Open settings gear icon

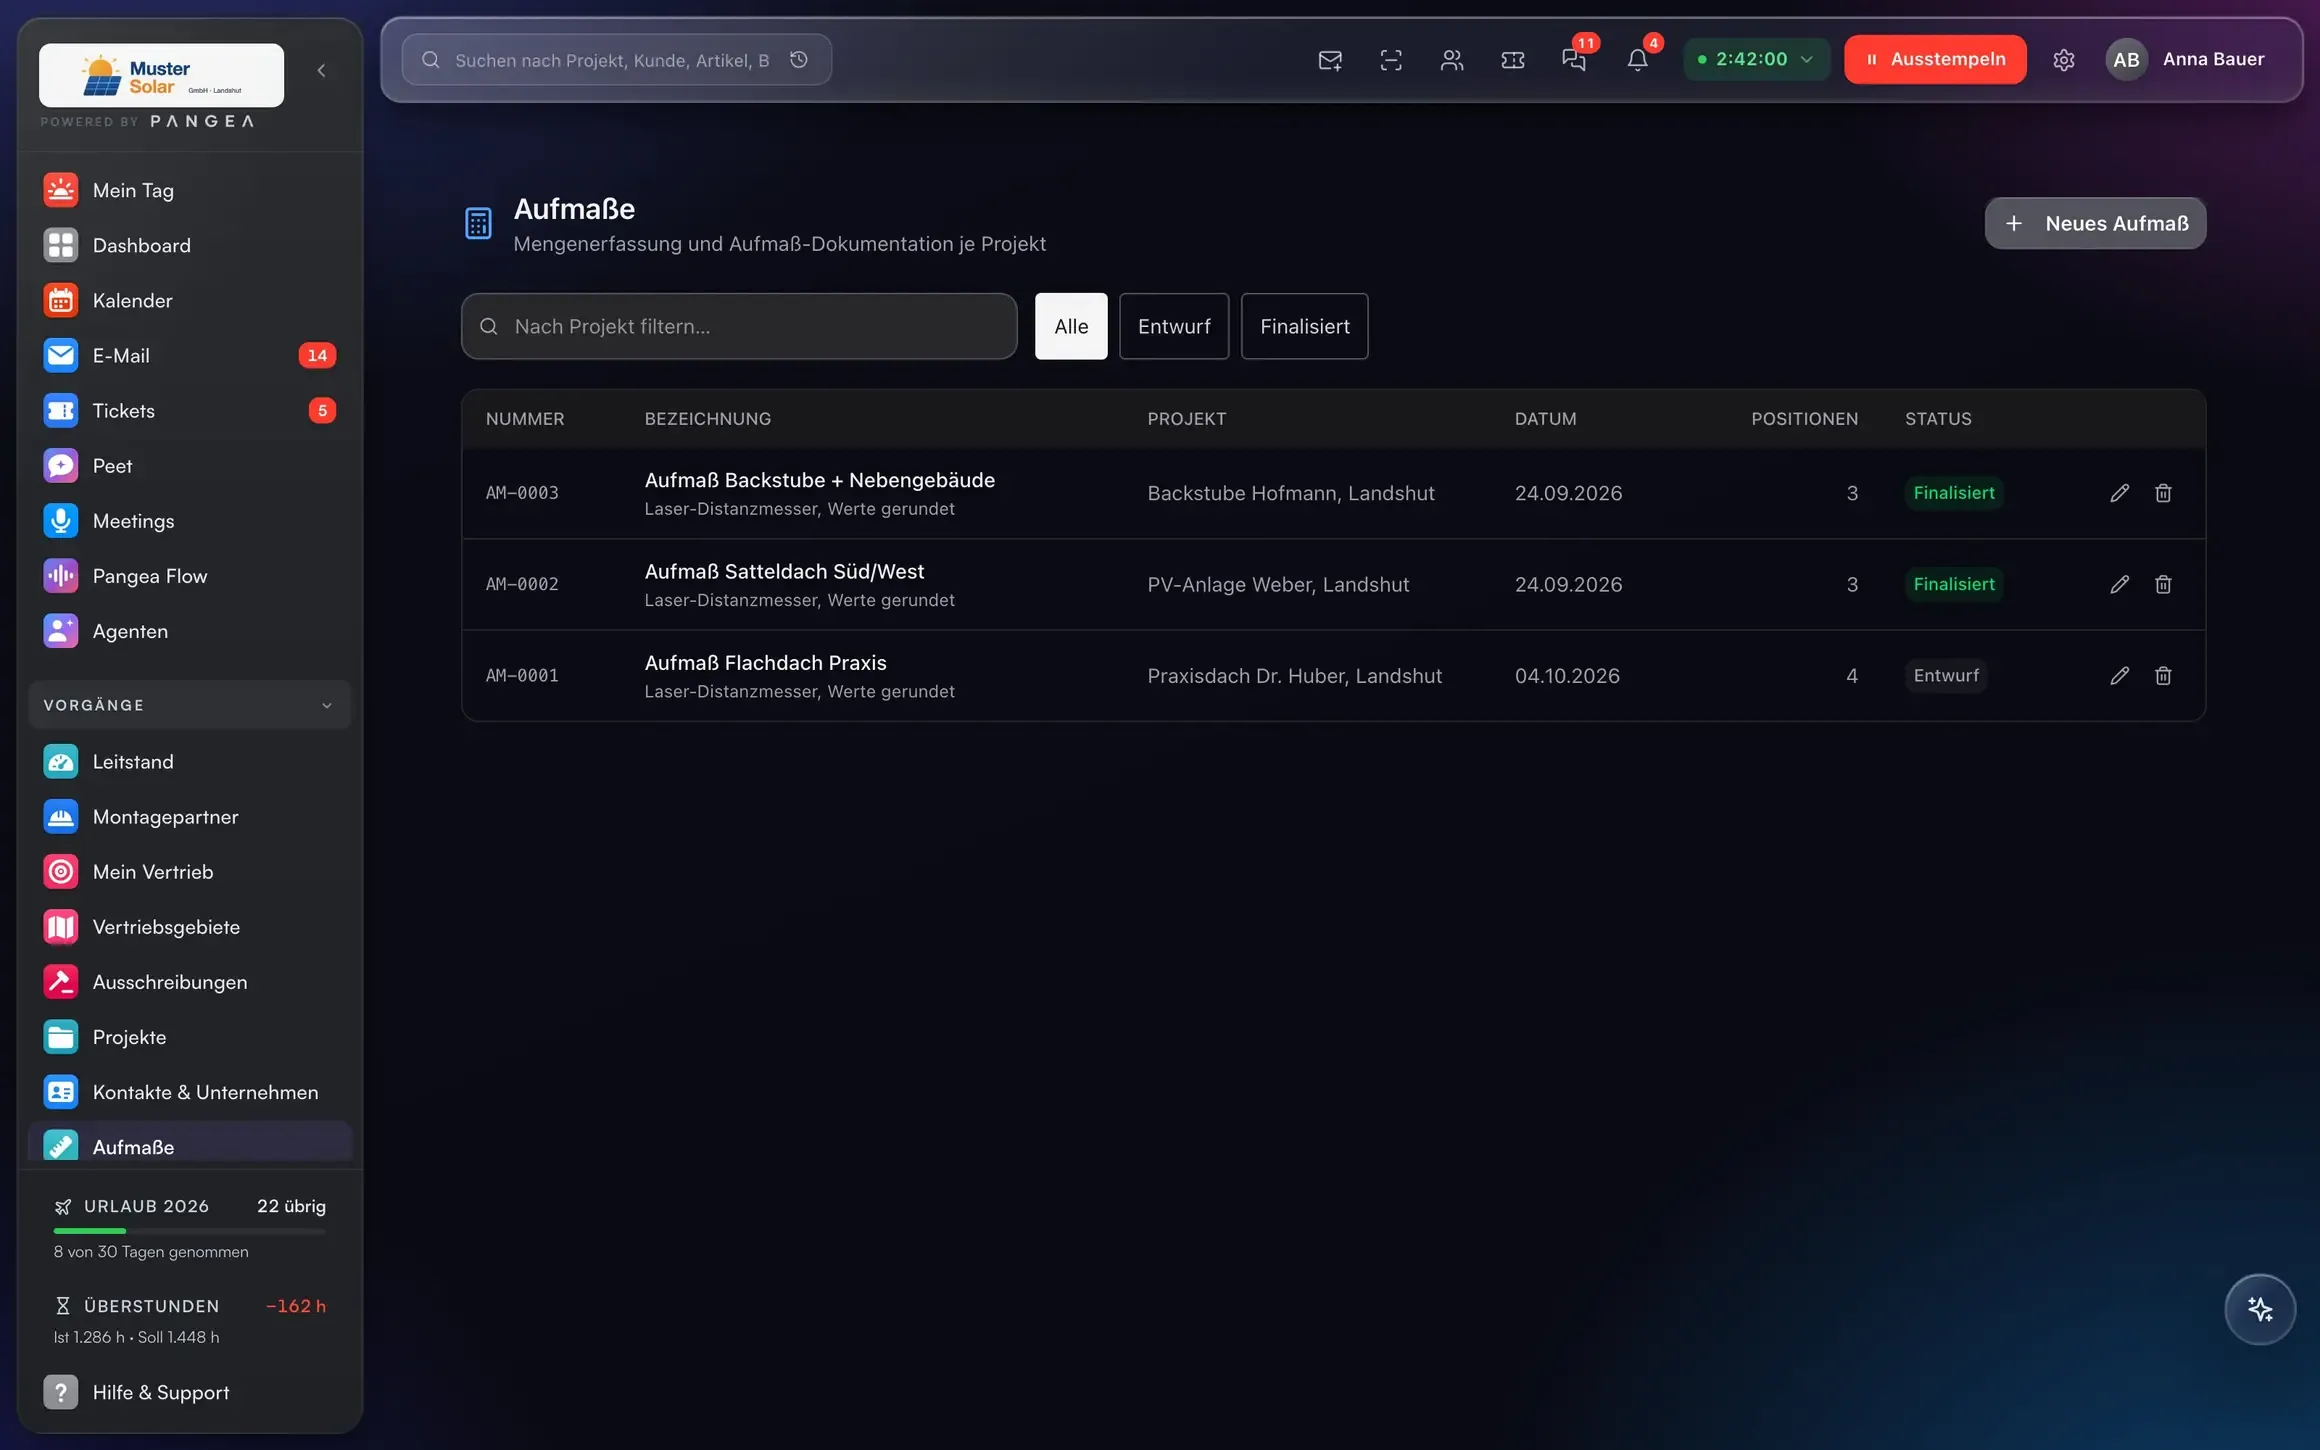(2063, 60)
